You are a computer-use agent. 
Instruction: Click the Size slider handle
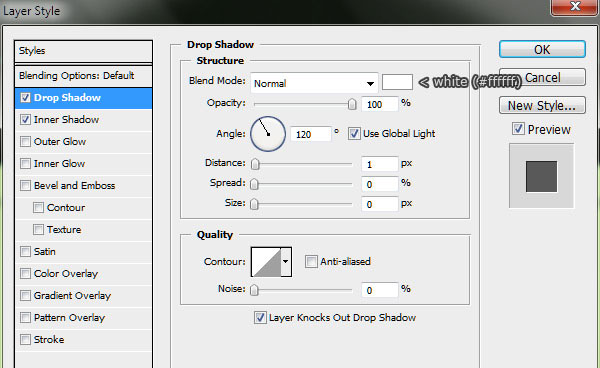pos(254,204)
